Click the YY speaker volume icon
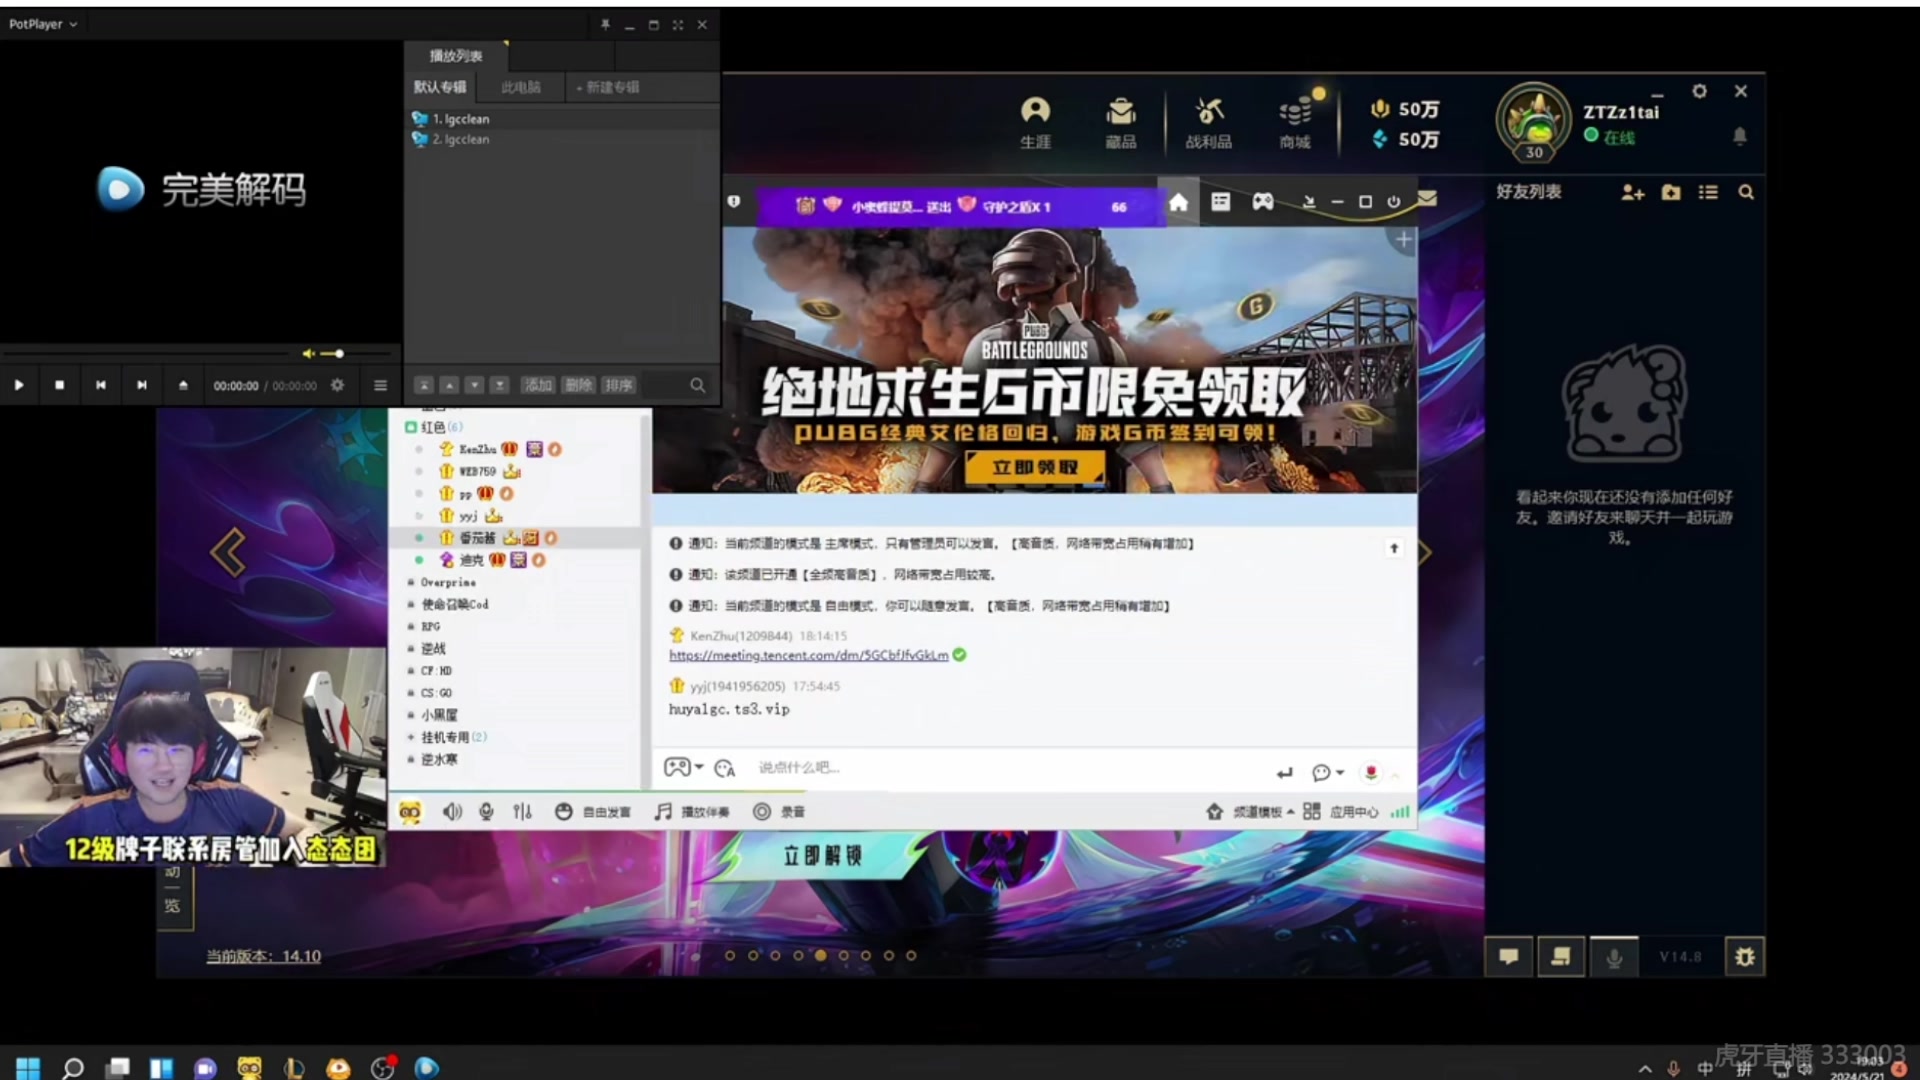 point(453,812)
